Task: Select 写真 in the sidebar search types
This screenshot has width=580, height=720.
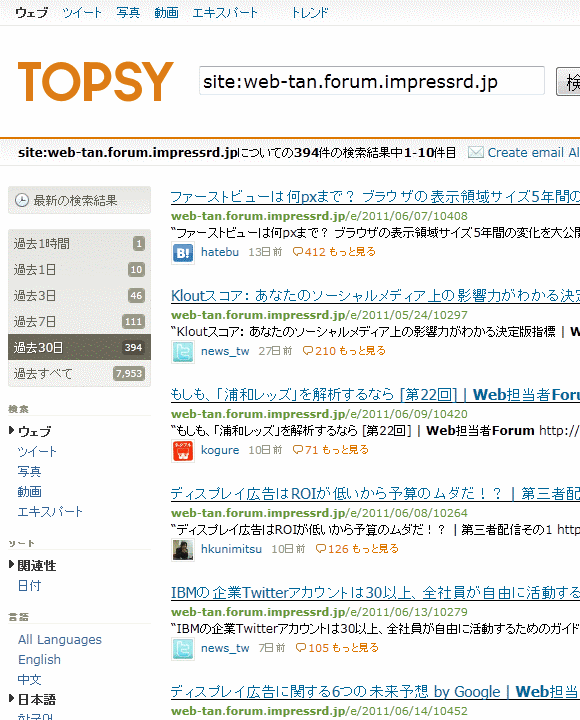Action: (29, 472)
